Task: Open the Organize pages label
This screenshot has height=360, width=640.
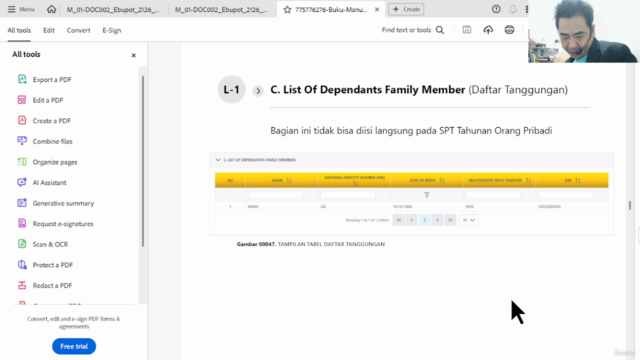Action: 55,162
